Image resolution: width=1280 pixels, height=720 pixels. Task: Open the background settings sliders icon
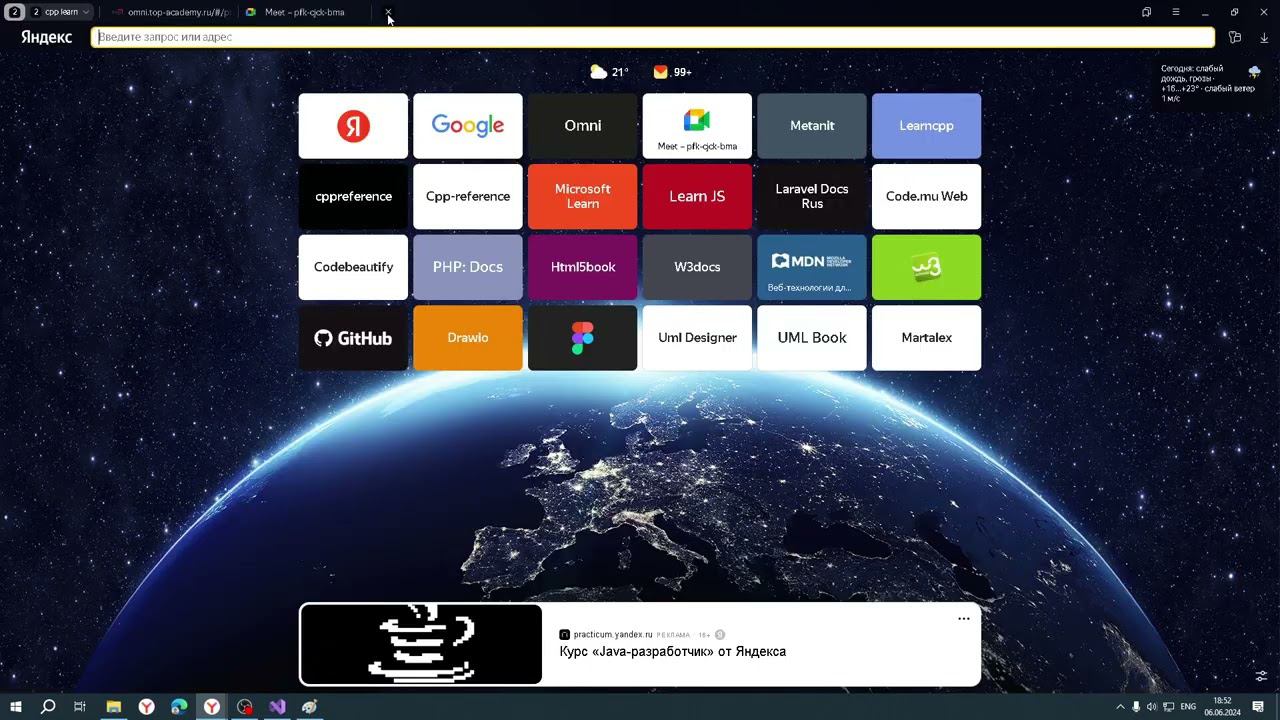pos(1261,677)
